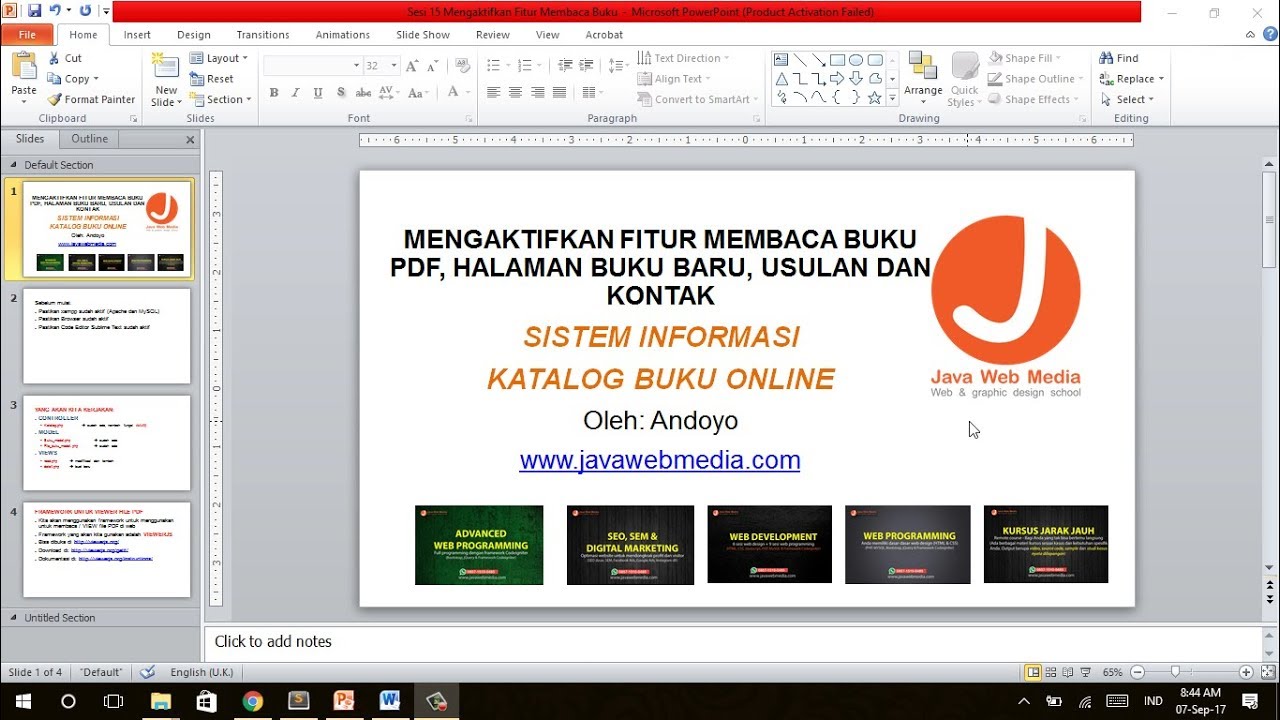Viewport: 1280px width, 720px height.
Task: Click the Increase Font Size icon
Action: (x=413, y=65)
